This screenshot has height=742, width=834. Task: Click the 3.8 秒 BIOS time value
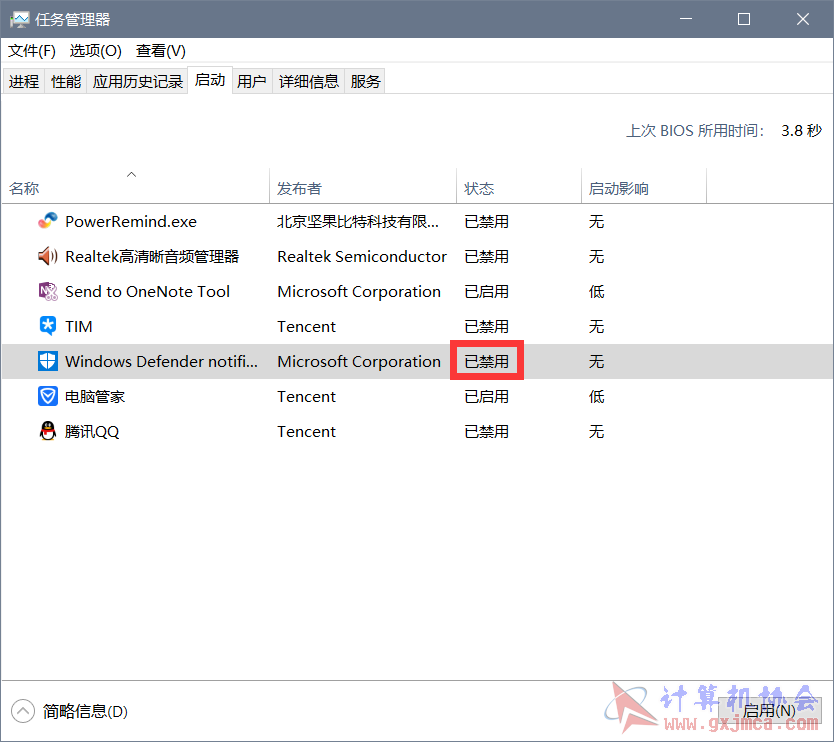(802, 130)
